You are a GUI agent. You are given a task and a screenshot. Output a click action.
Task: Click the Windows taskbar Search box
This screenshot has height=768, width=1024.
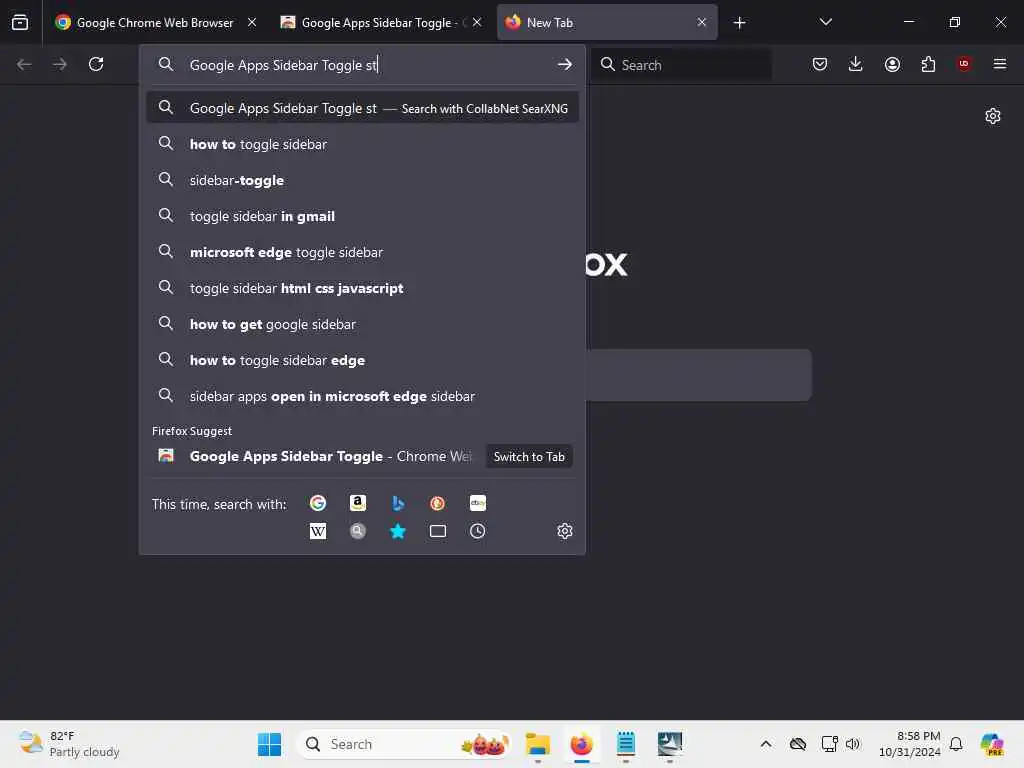coord(404,744)
